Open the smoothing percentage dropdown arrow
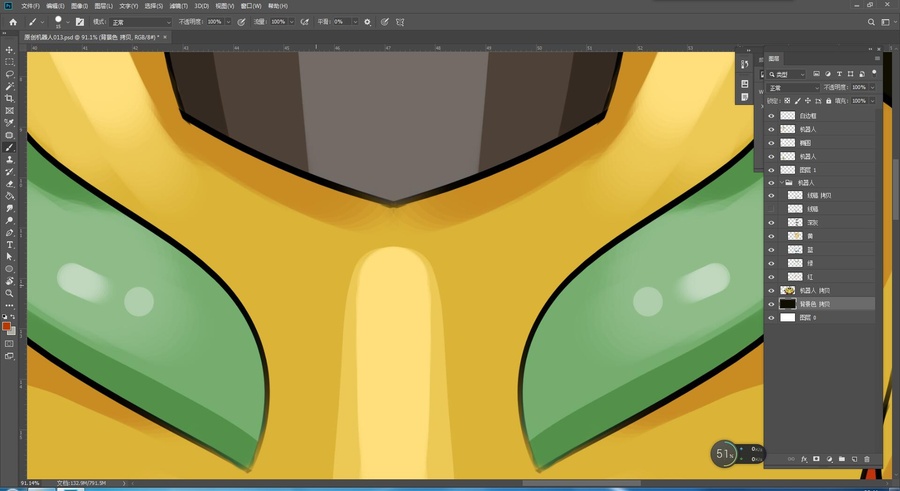The width and height of the screenshot is (900, 491). point(355,22)
